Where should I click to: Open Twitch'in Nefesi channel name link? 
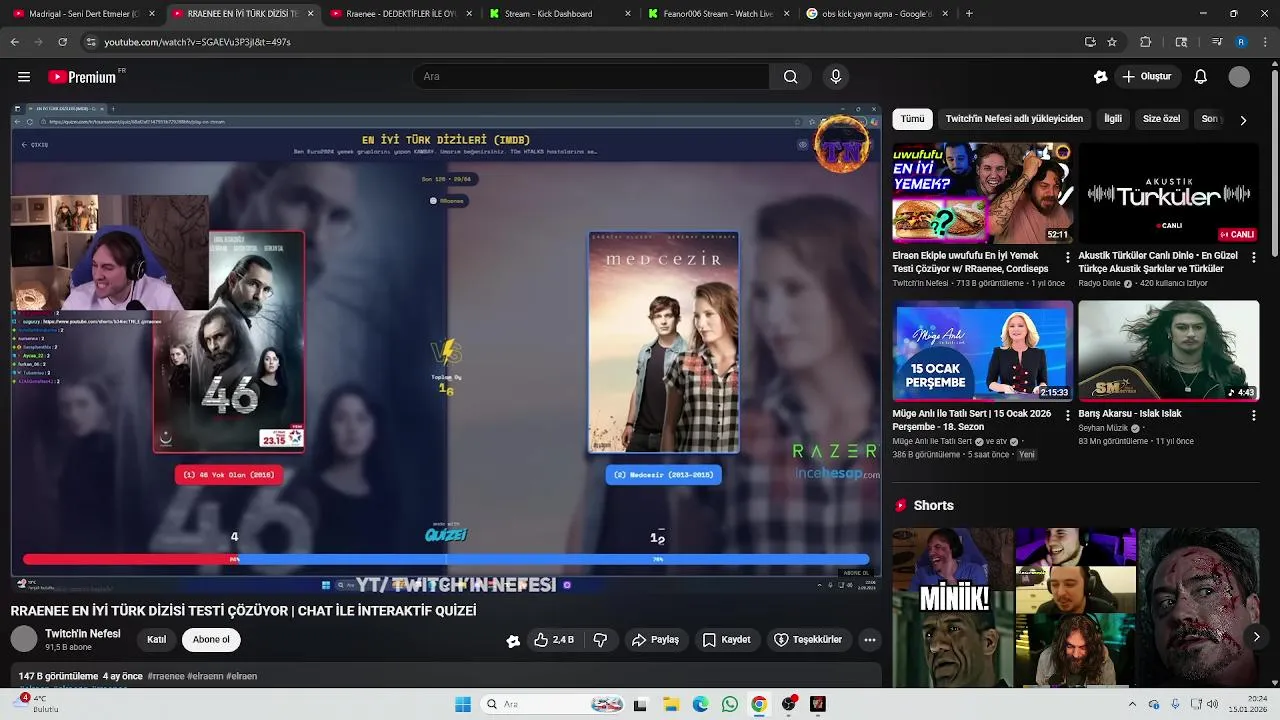pyautogui.click(x=83, y=634)
